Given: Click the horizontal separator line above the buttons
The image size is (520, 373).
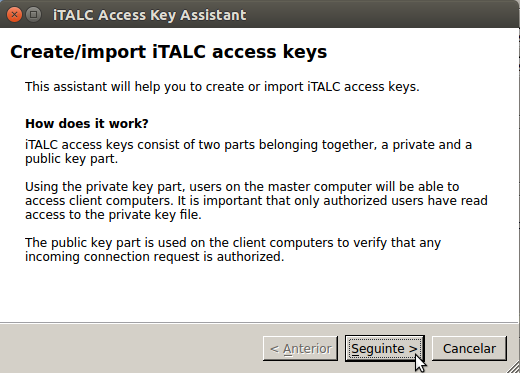Looking at the screenshot, I should [x=259, y=323].
